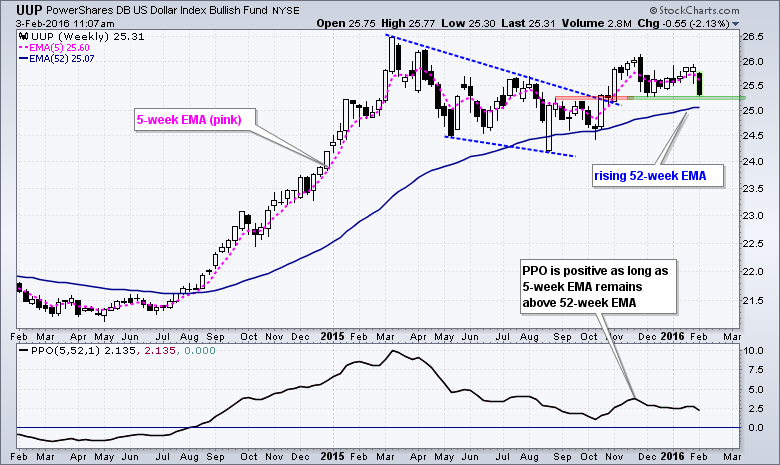Click the NYSE exchange label
780x465 pixels.
coord(286,10)
